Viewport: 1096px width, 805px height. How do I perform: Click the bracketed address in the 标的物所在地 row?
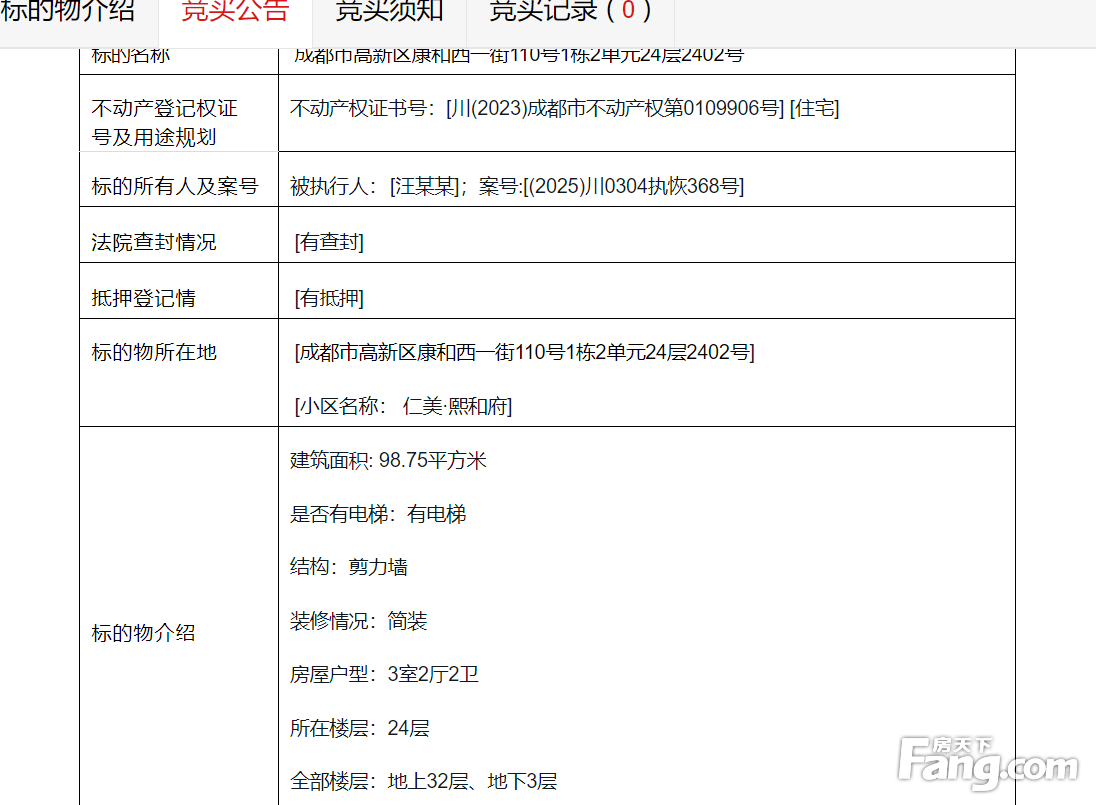point(524,352)
